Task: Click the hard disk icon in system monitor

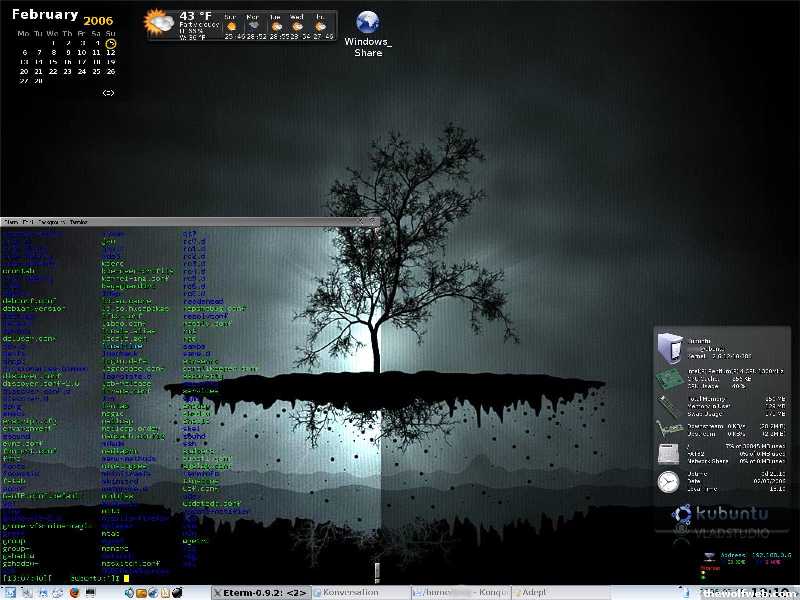Action: click(667, 454)
